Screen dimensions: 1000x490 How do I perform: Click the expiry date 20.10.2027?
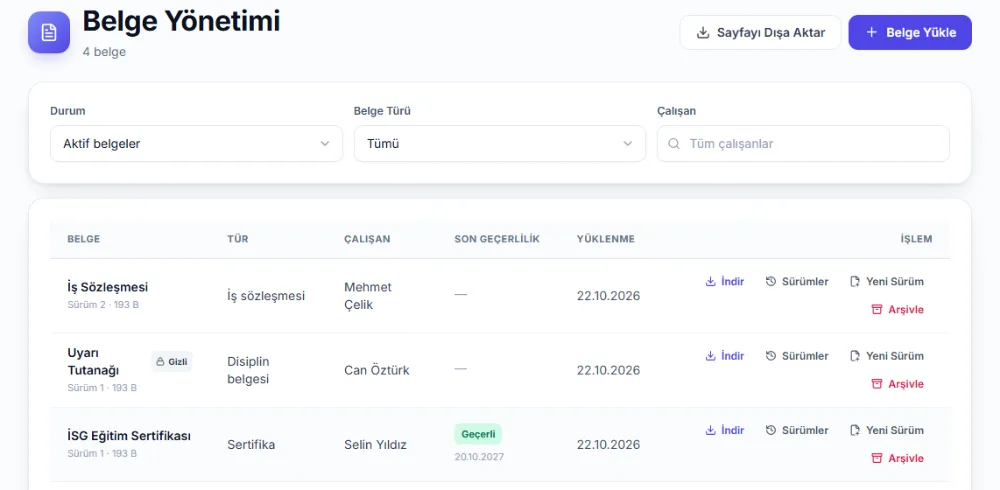[x=479, y=457]
